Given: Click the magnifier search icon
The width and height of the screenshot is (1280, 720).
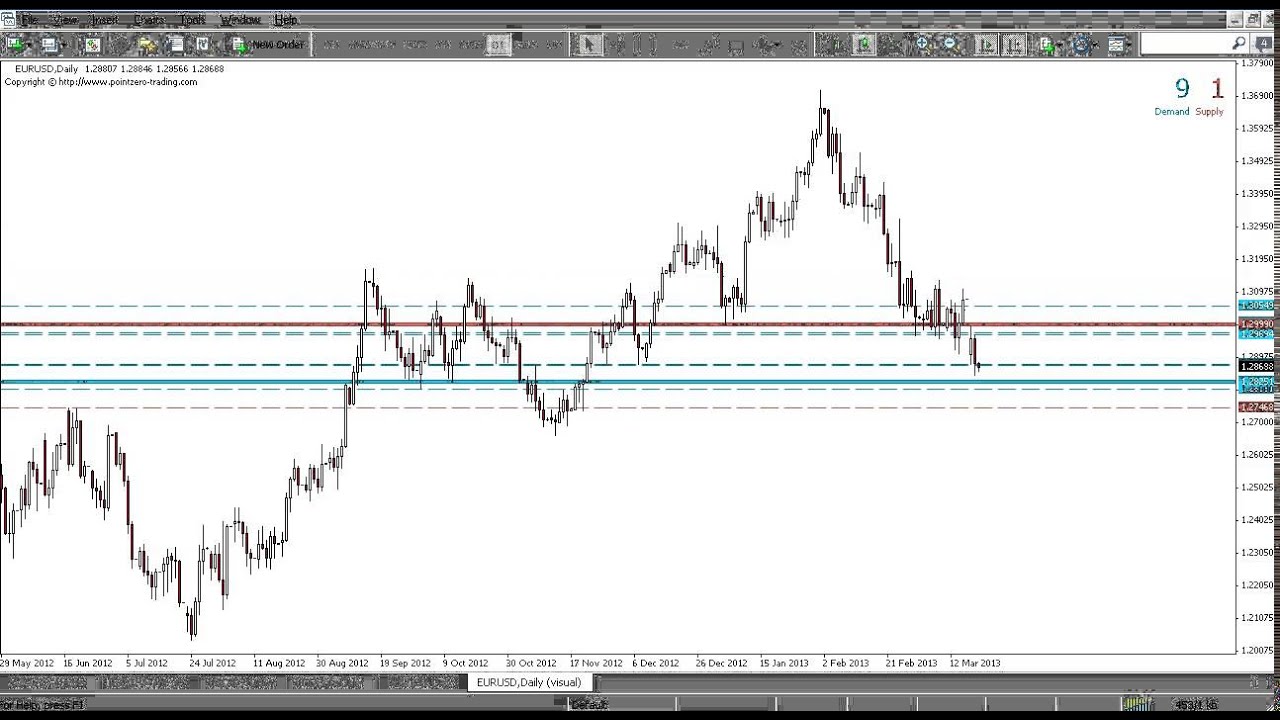Looking at the screenshot, I should coord(1238,43).
